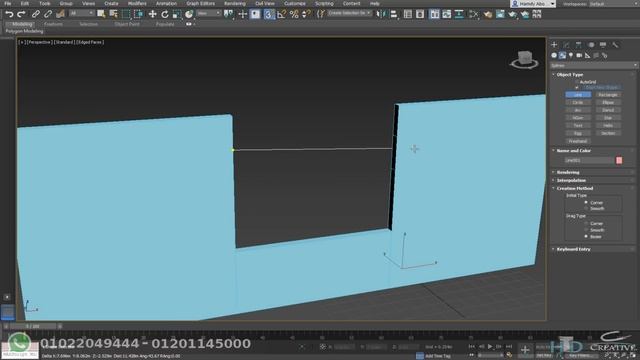Activate Select and Scale tool
Screen dimensions: 640x360
coord(177,14)
